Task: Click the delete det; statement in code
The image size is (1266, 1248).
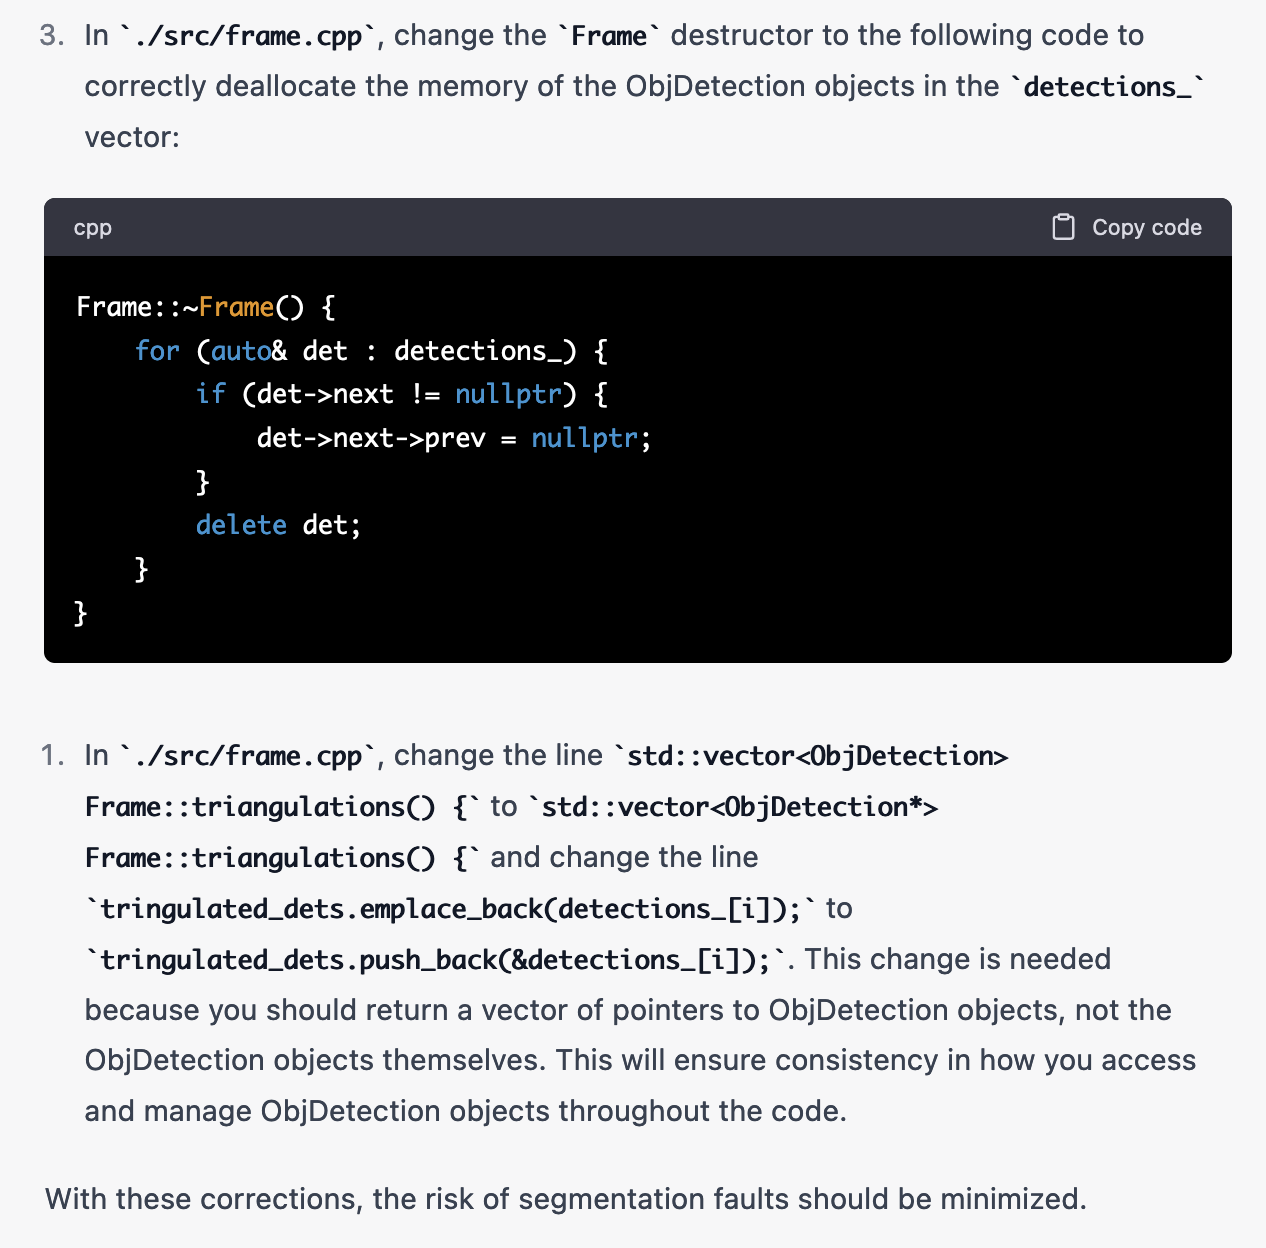Action: 277,524
